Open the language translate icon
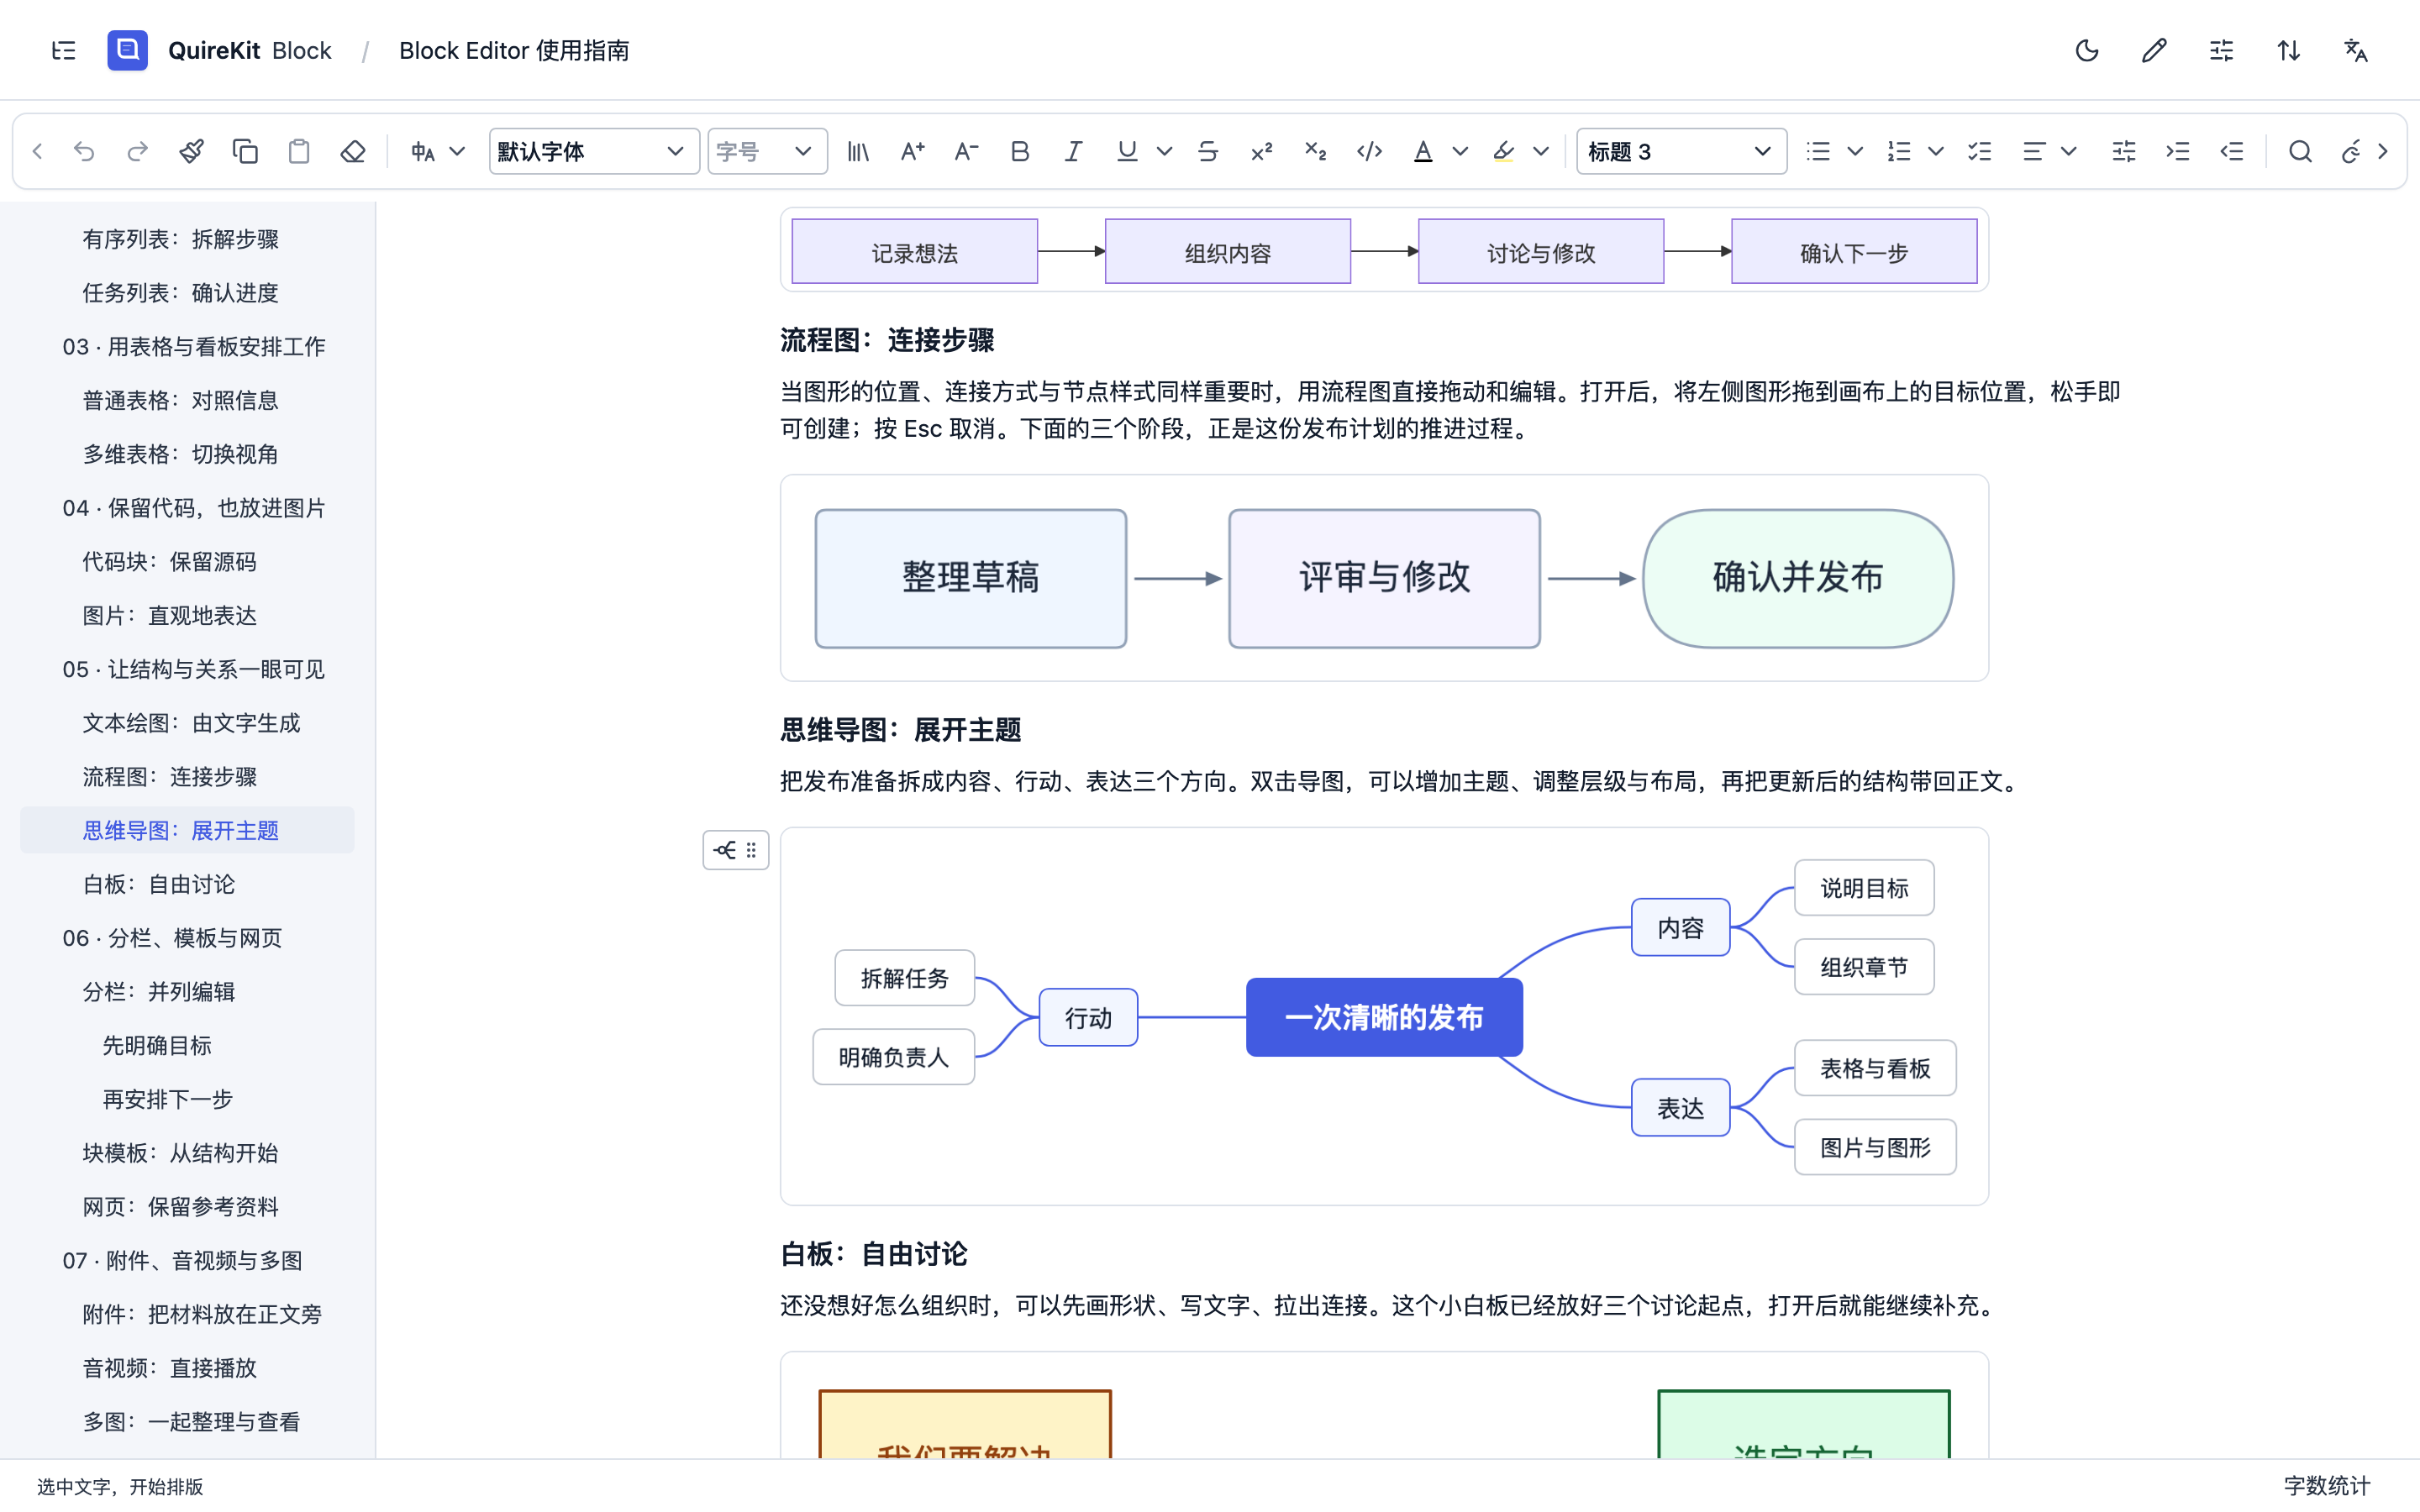2420x1512 pixels. pyautogui.click(x=2356, y=50)
